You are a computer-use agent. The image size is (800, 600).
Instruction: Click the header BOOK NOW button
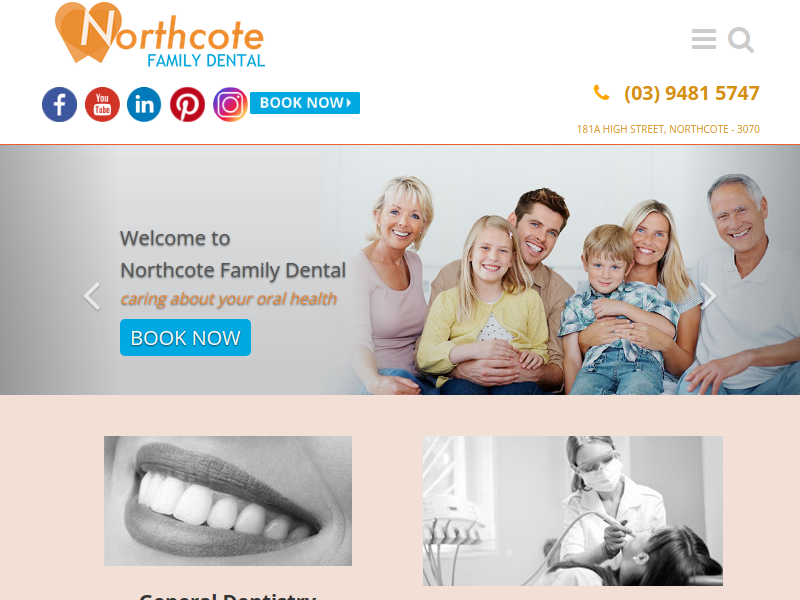pyautogui.click(x=305, y=103)
